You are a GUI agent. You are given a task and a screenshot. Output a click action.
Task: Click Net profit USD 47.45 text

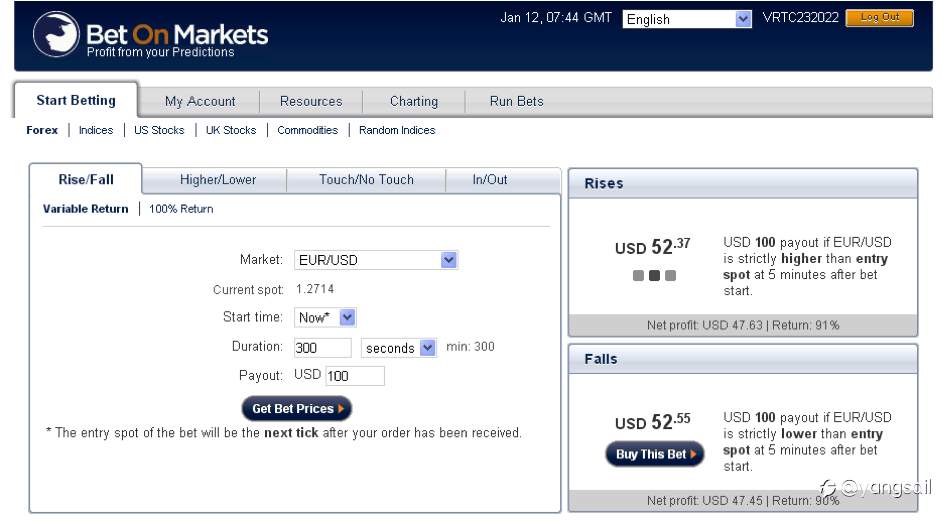pos(704,500)
